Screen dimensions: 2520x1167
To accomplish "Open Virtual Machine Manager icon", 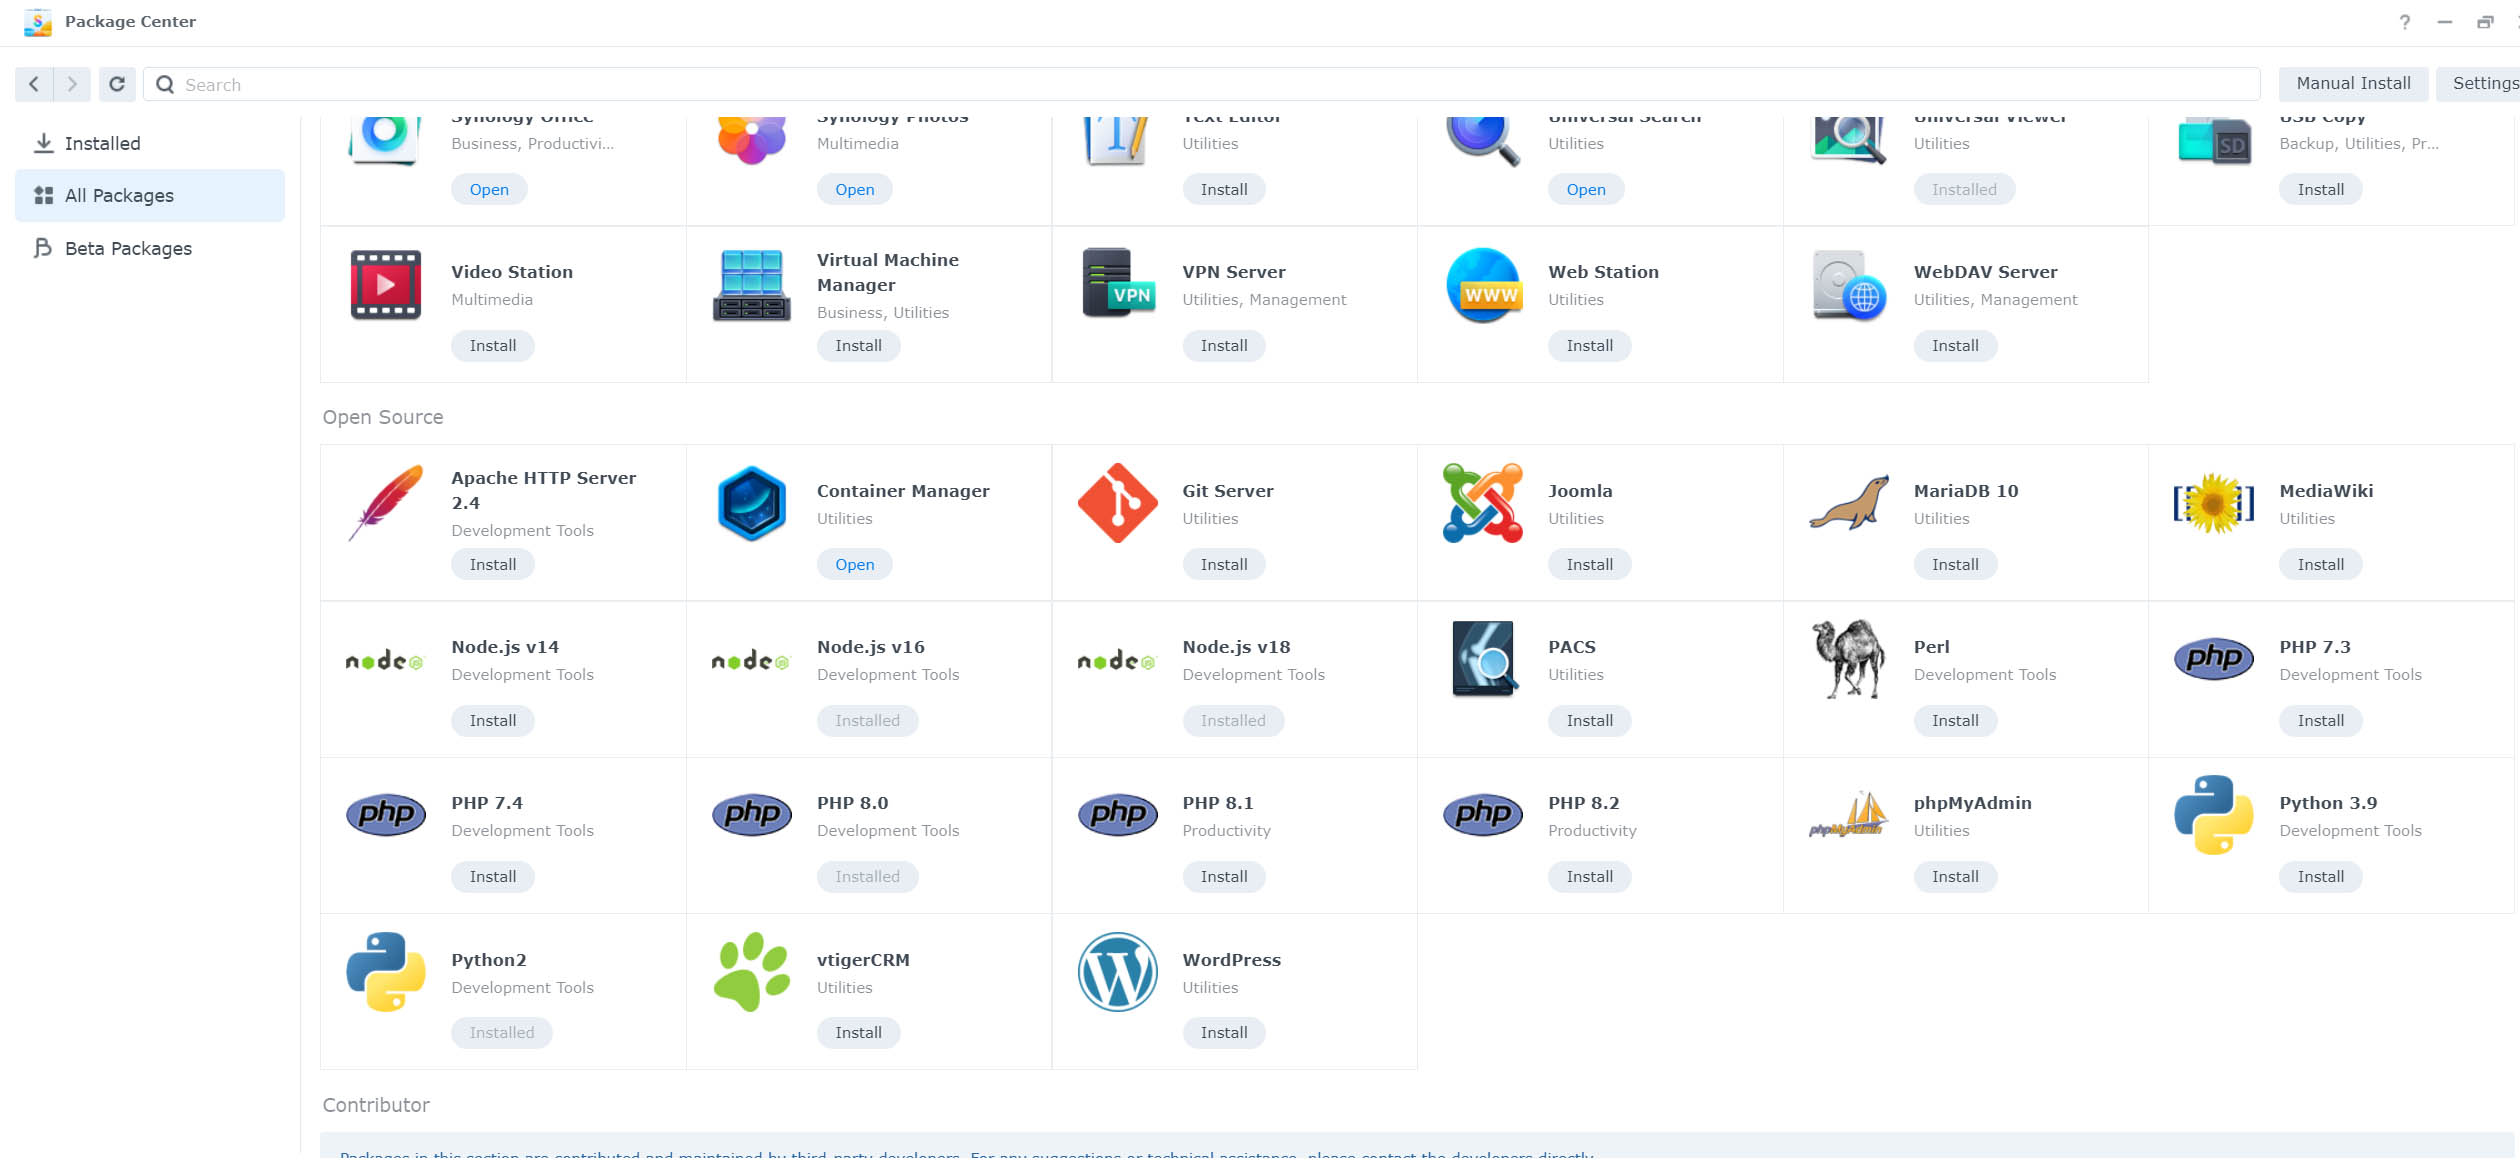I will 751,285.
